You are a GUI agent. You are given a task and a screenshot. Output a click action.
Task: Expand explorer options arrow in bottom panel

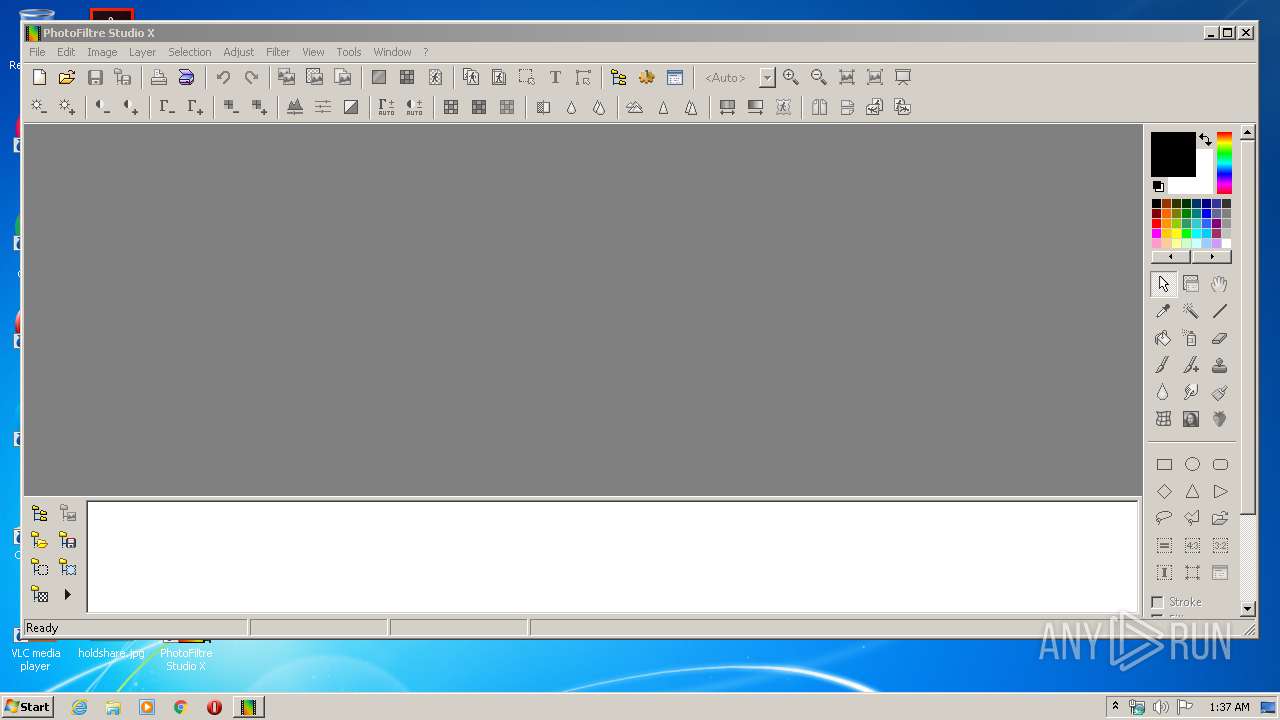[68, 594]
